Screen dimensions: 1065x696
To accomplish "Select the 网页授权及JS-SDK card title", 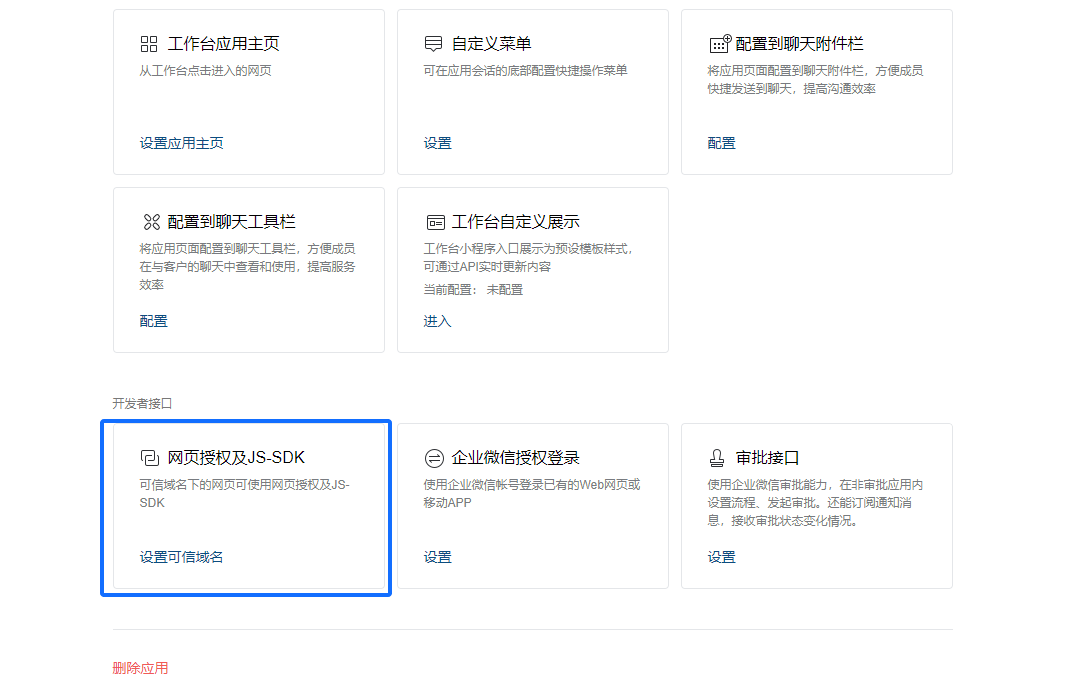I will [236, 458].
